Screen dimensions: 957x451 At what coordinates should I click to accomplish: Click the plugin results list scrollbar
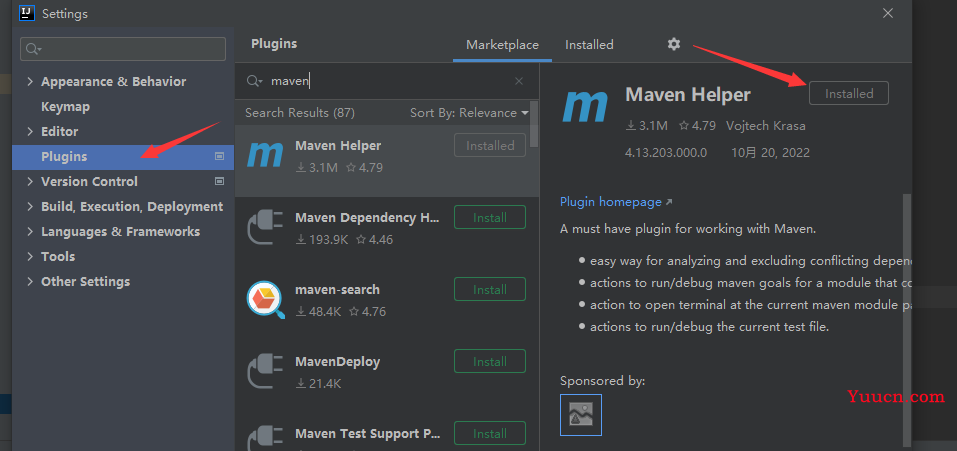(x=534, y=124)
